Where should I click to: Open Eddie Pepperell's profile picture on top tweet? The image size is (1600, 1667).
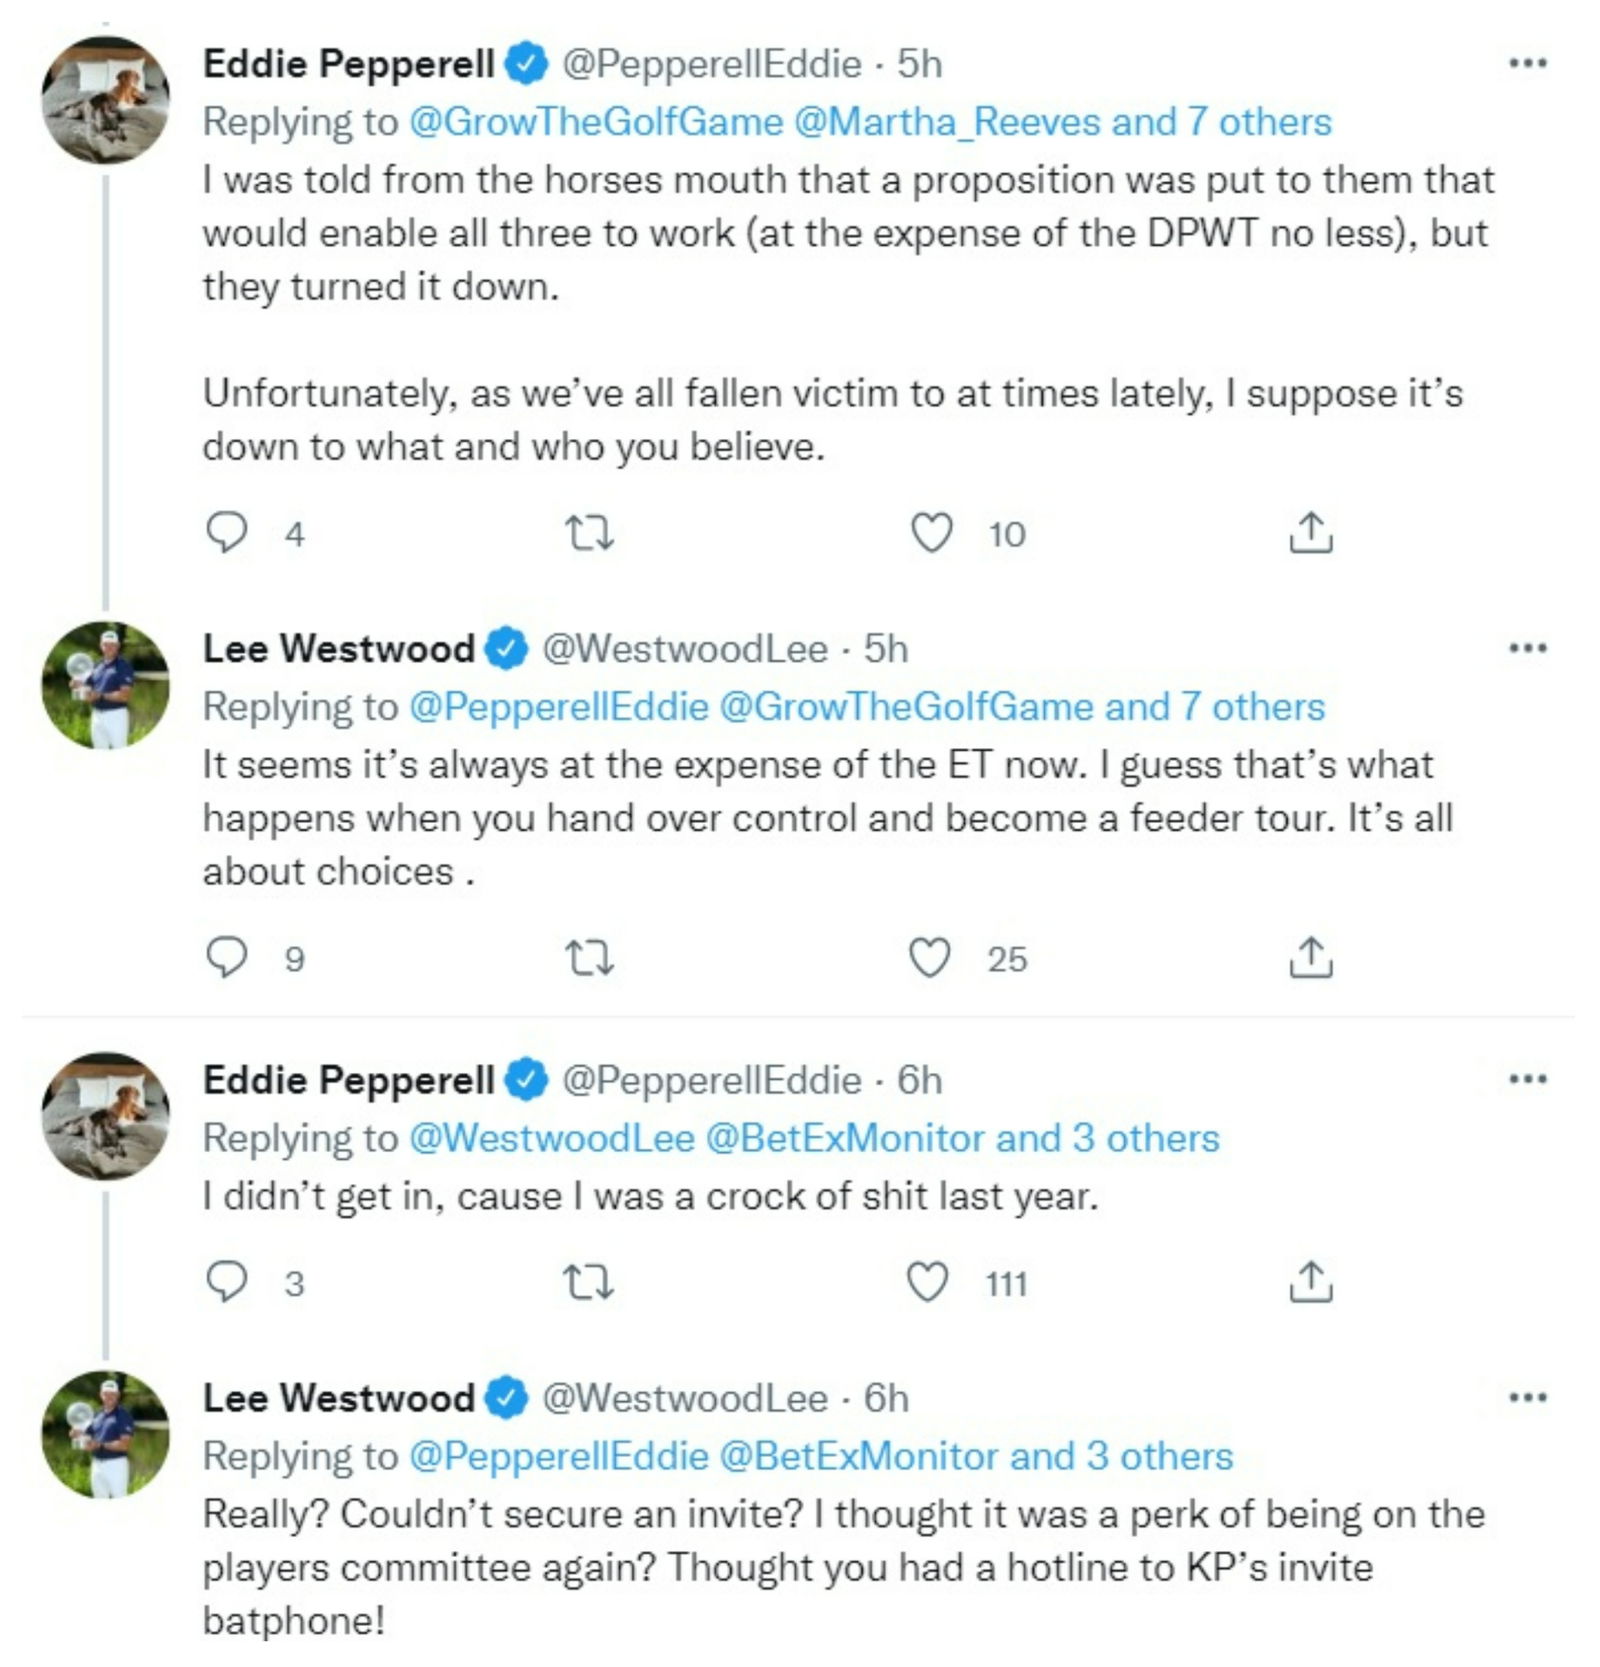click(x=106, y=100)
